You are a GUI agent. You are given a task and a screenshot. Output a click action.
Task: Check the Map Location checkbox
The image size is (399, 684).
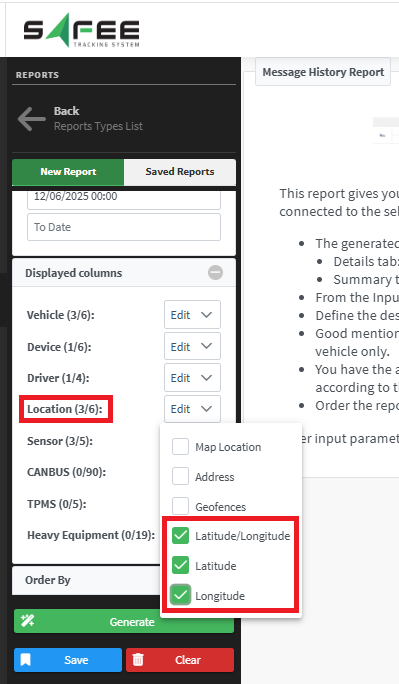(180, 447)
